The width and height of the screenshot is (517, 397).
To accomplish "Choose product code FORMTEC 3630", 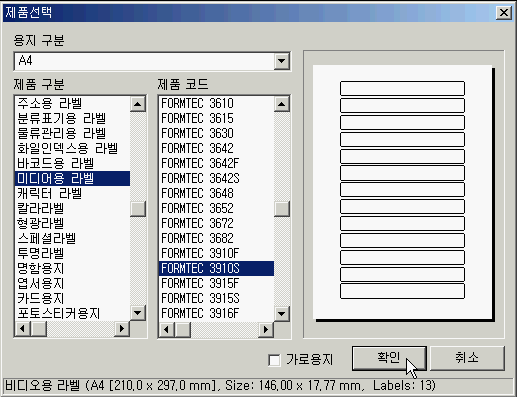I will pyautogui.click(x=216, y=133).
